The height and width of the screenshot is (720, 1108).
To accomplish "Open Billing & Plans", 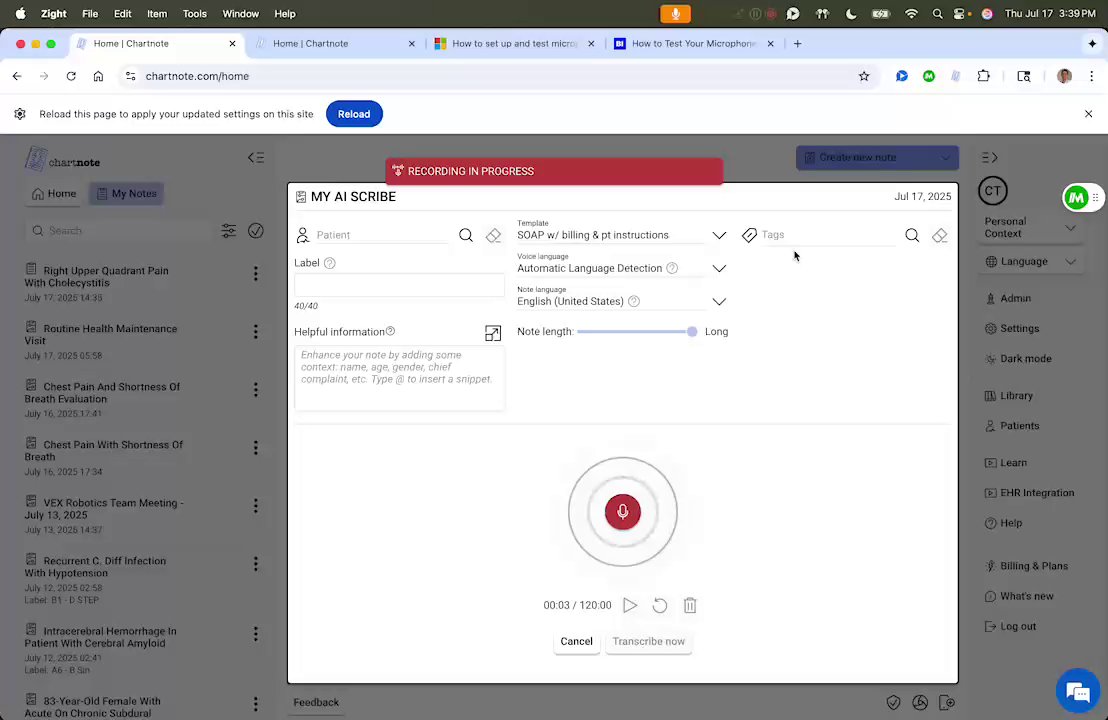I will click(1026, 566).
